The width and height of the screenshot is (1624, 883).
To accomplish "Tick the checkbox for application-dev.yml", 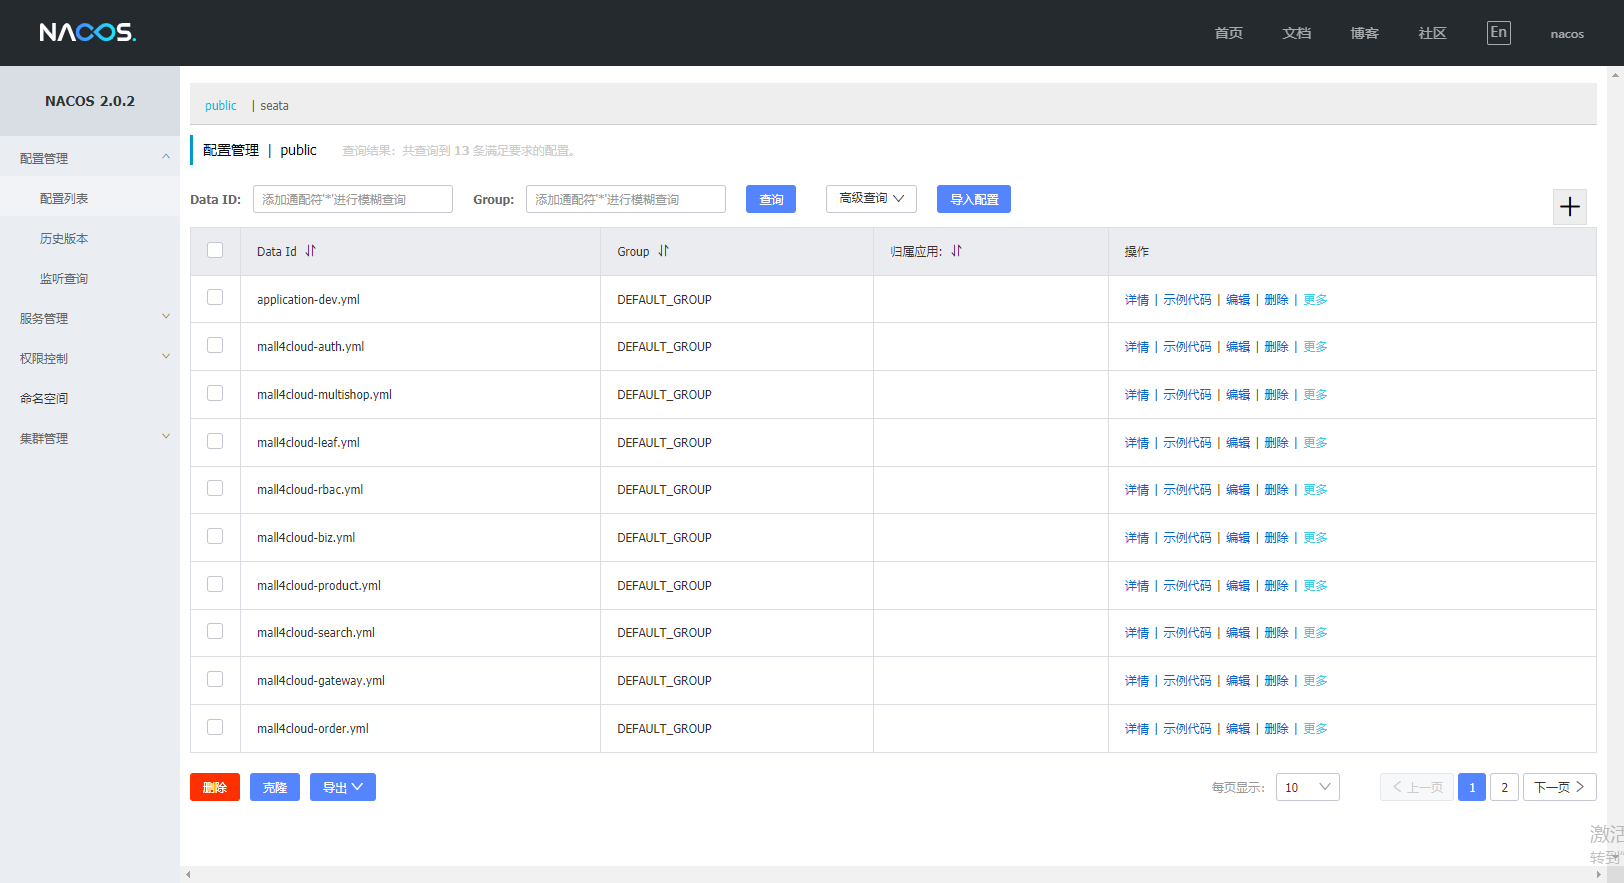I will pyautogui.click(x=215, y=297).
